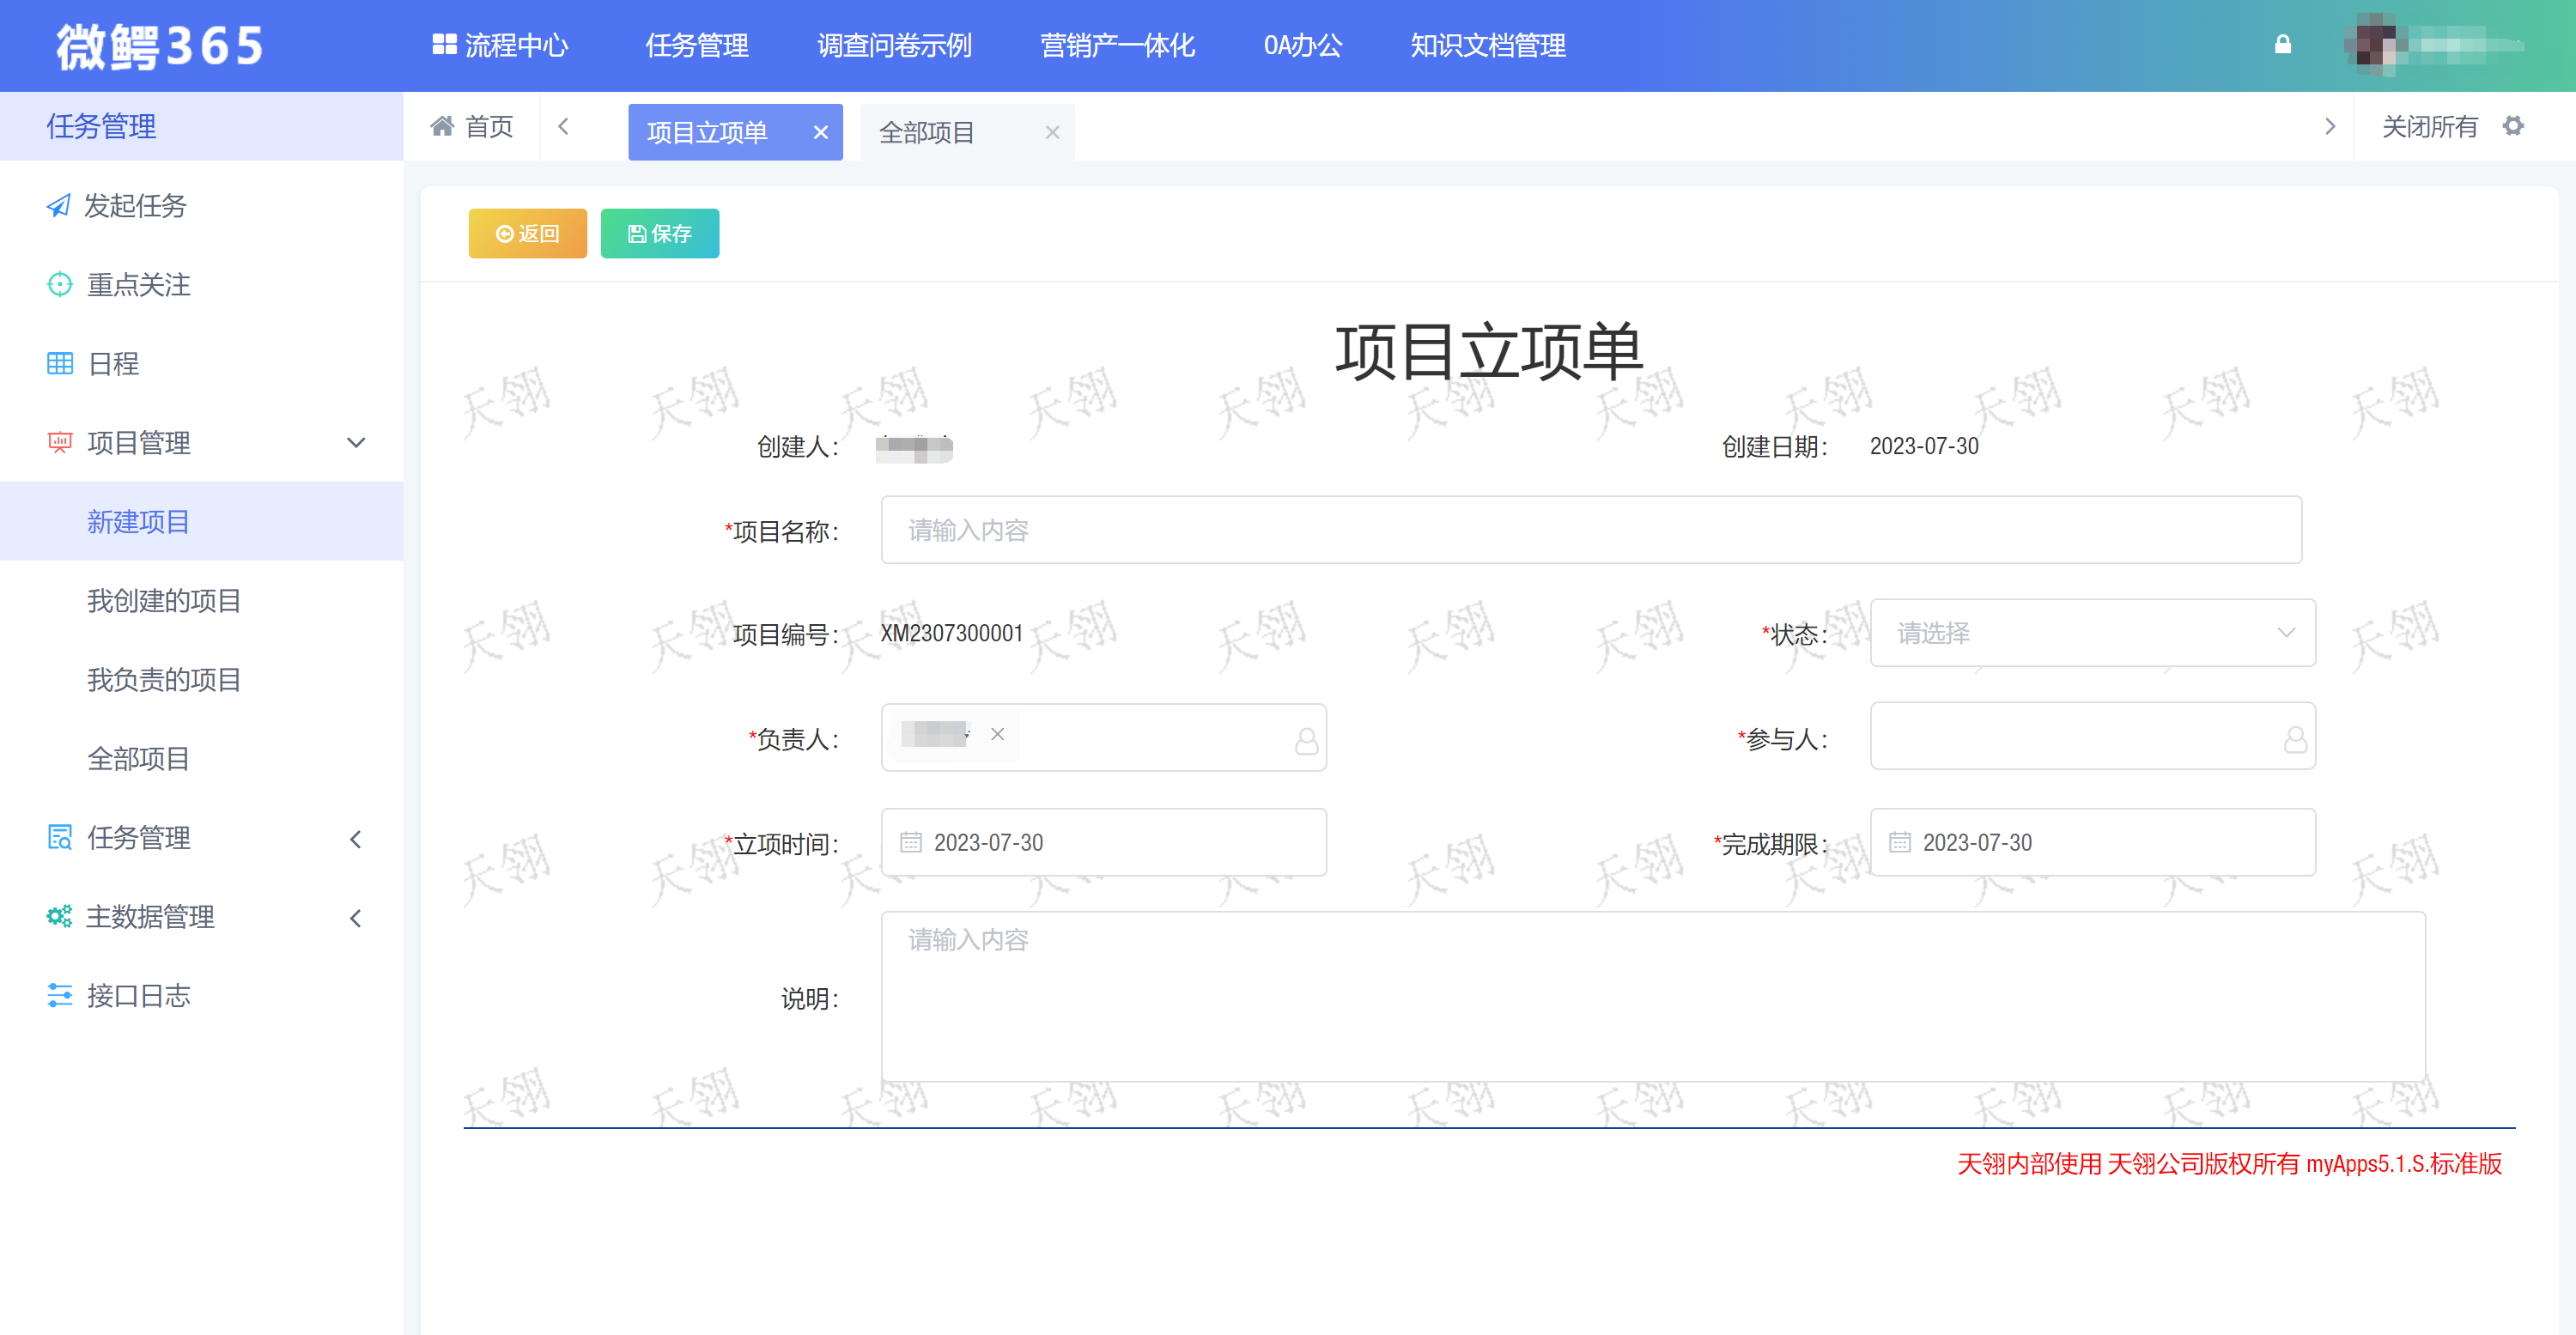This screenshot has width=2576, height=1335.
Task: Open OA办公 top menu
Action: 1302,46
